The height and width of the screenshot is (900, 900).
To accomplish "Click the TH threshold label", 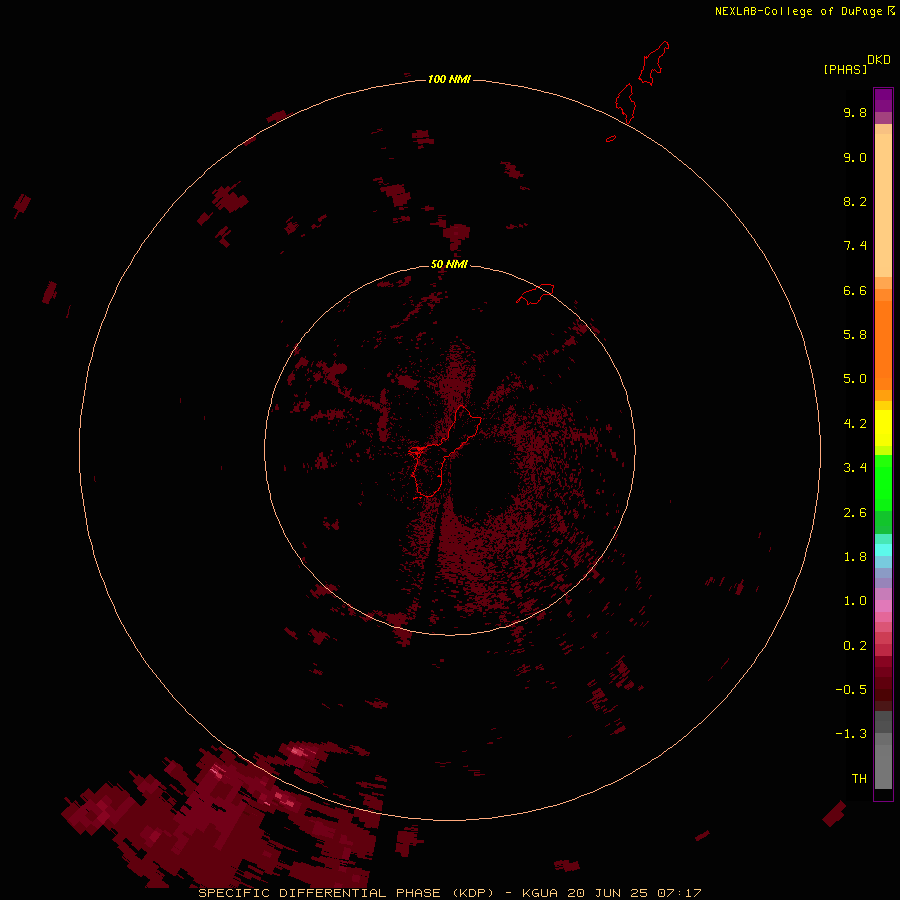I will tap(859, 779).
